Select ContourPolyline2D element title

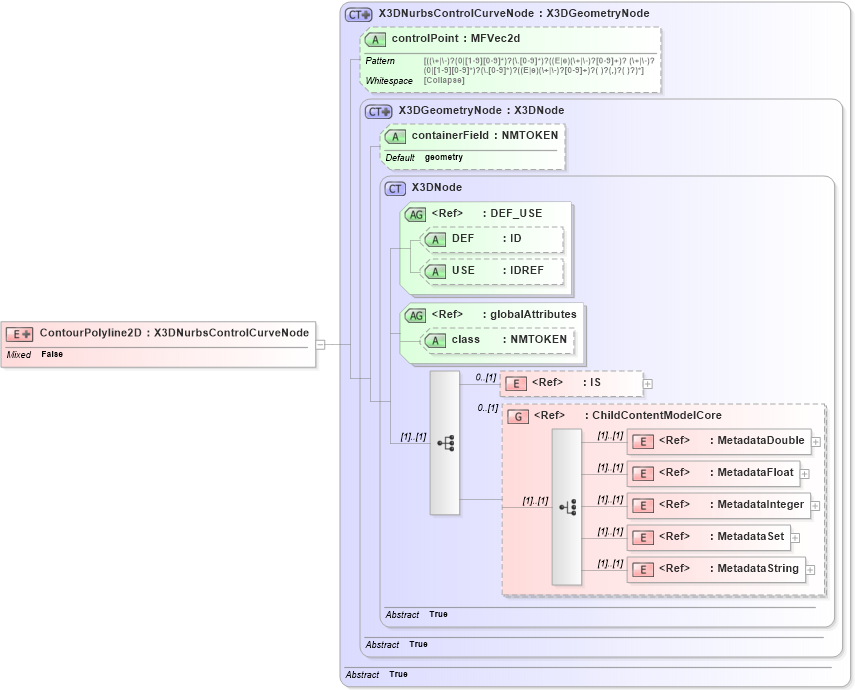[x=174, y=333]
